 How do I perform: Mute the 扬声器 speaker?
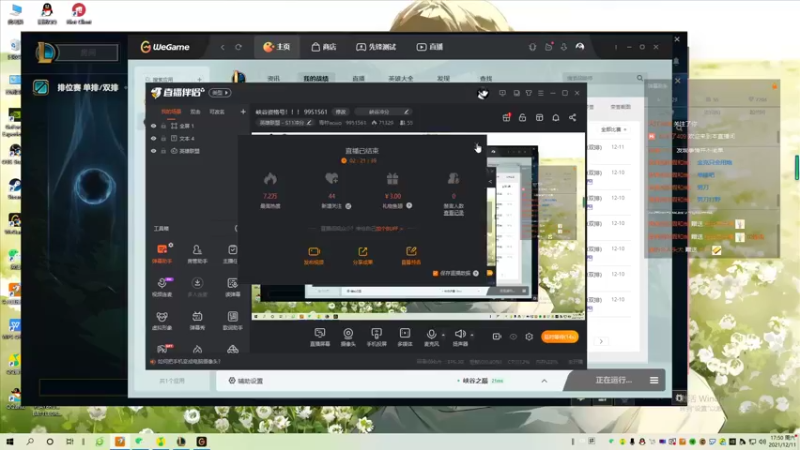point(460,337)
